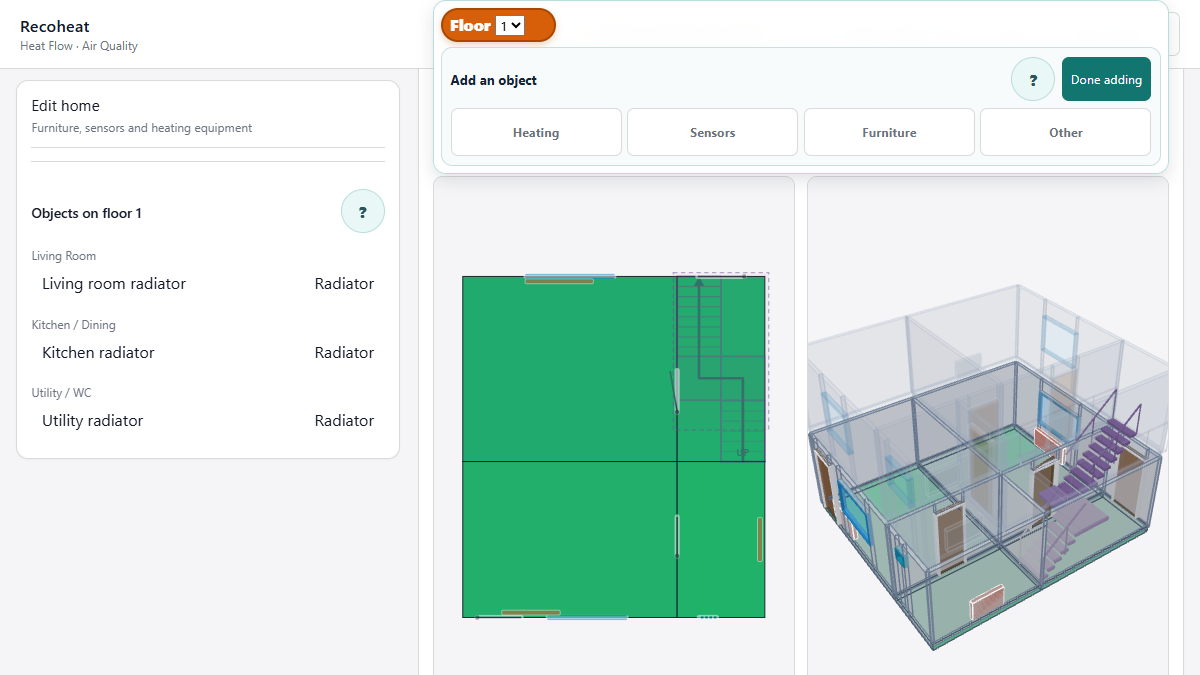
Task: Click the Living Room group label
Action: point(64,256)
